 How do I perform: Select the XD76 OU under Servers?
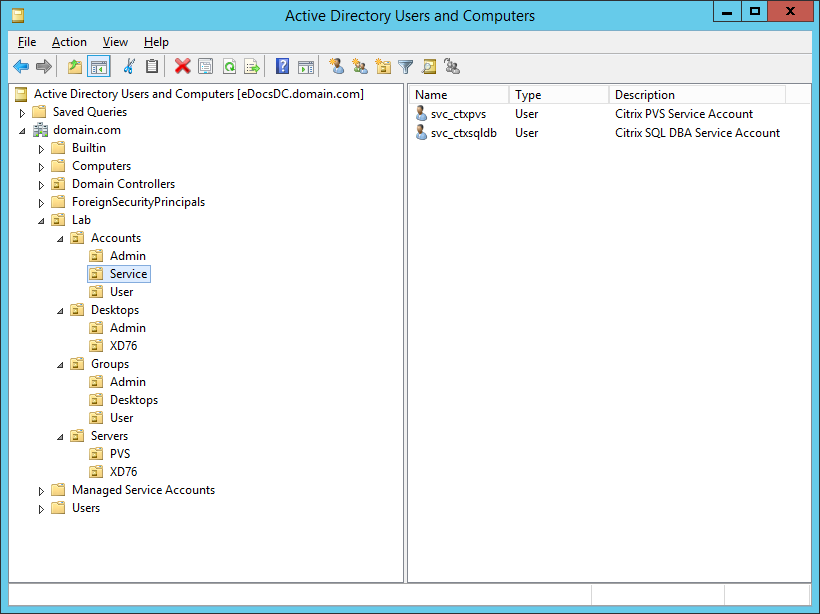(123, 472)
